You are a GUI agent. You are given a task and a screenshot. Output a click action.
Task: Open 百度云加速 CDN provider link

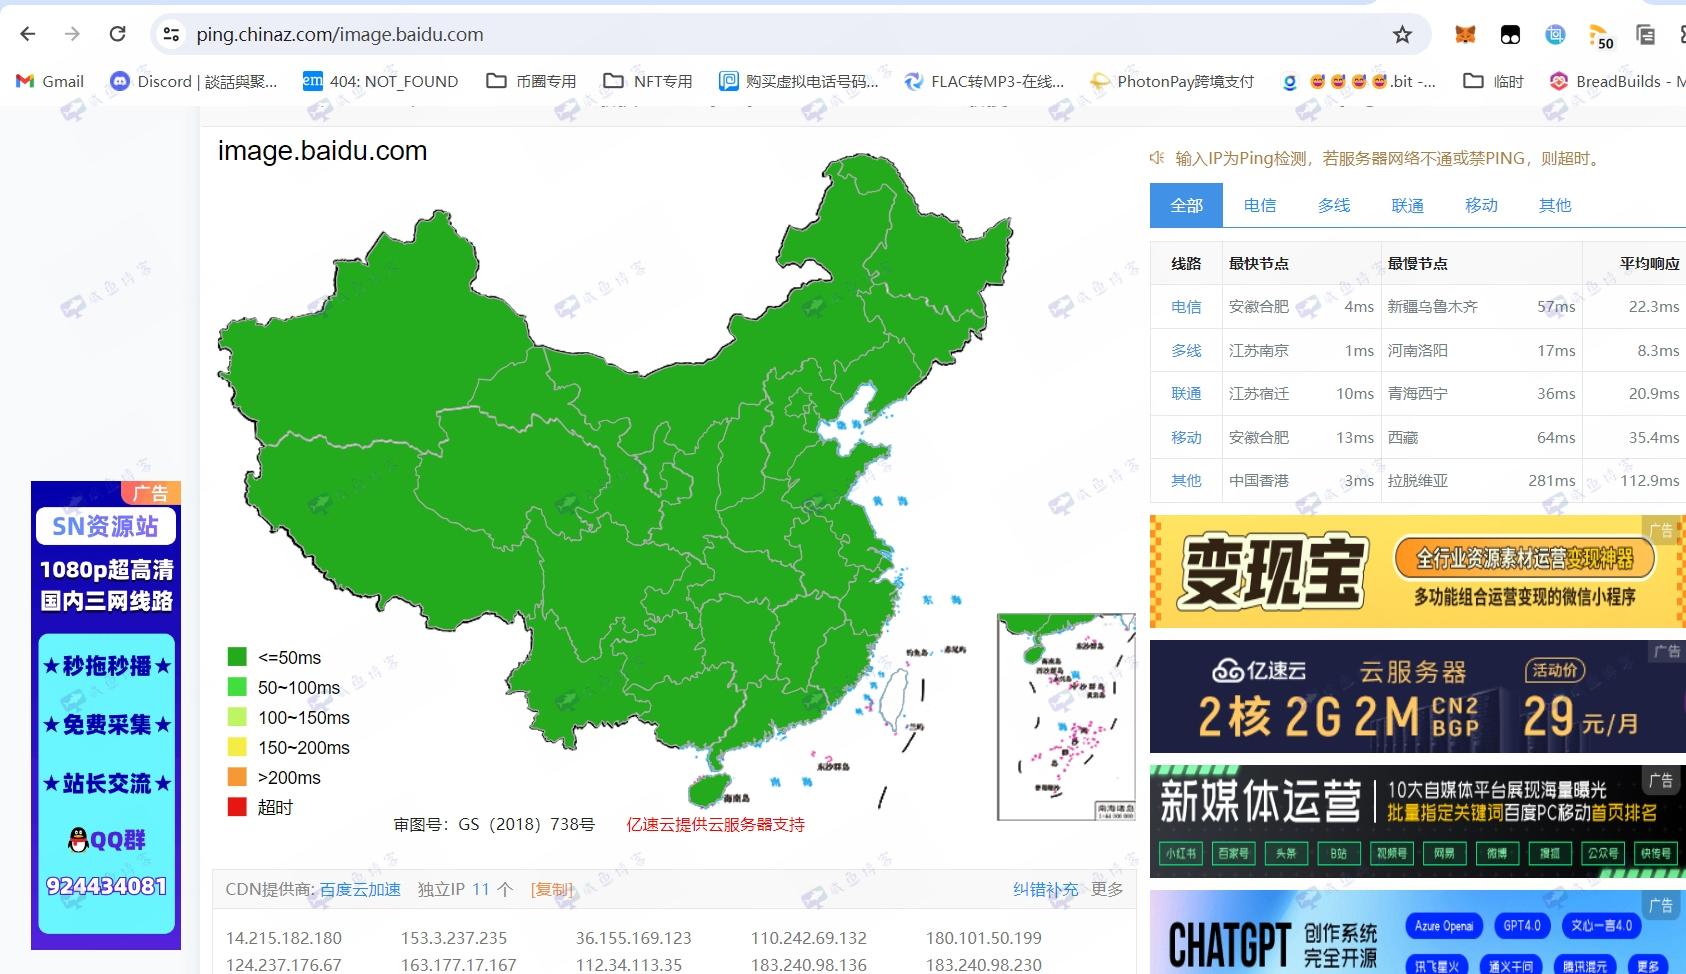point(360,889)
